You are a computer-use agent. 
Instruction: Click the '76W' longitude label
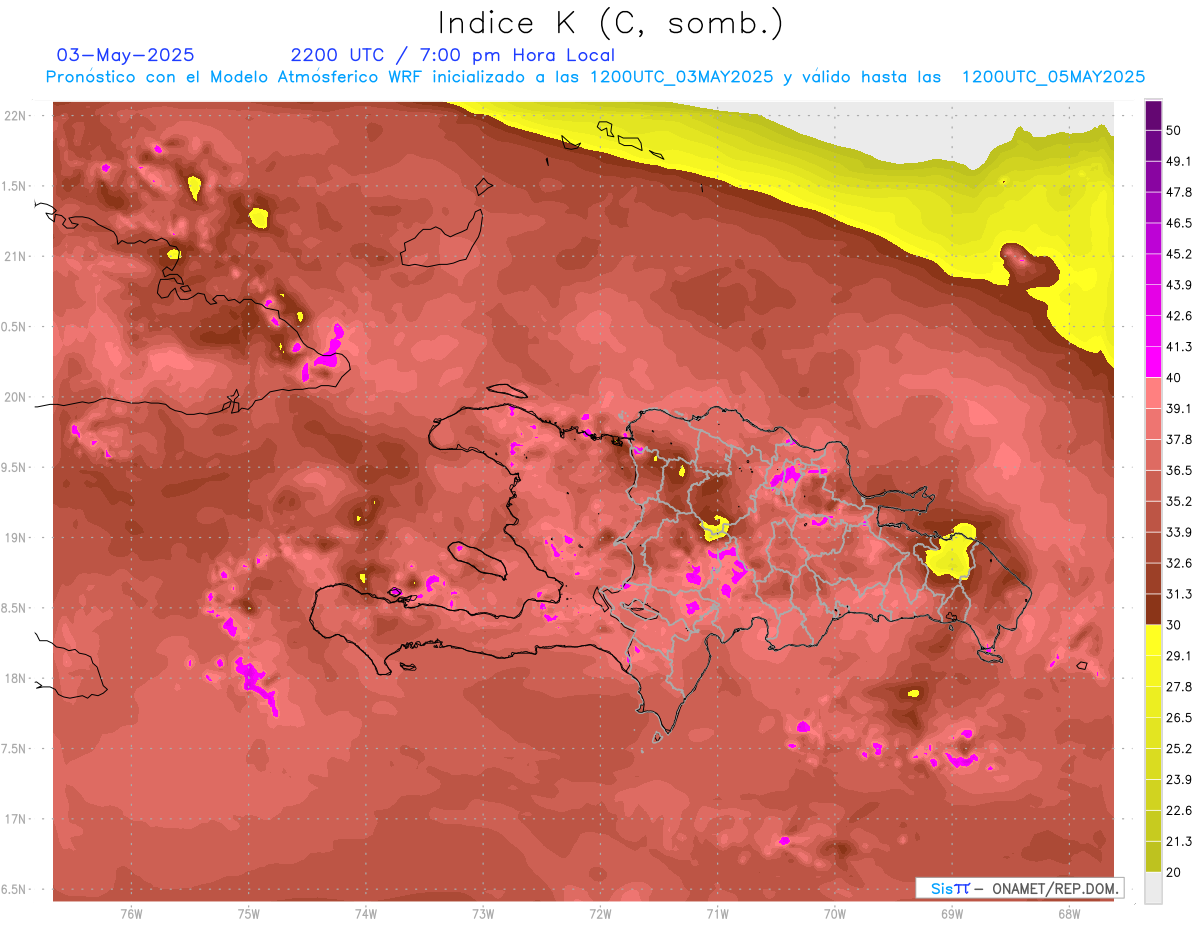(x=131, y=913)
